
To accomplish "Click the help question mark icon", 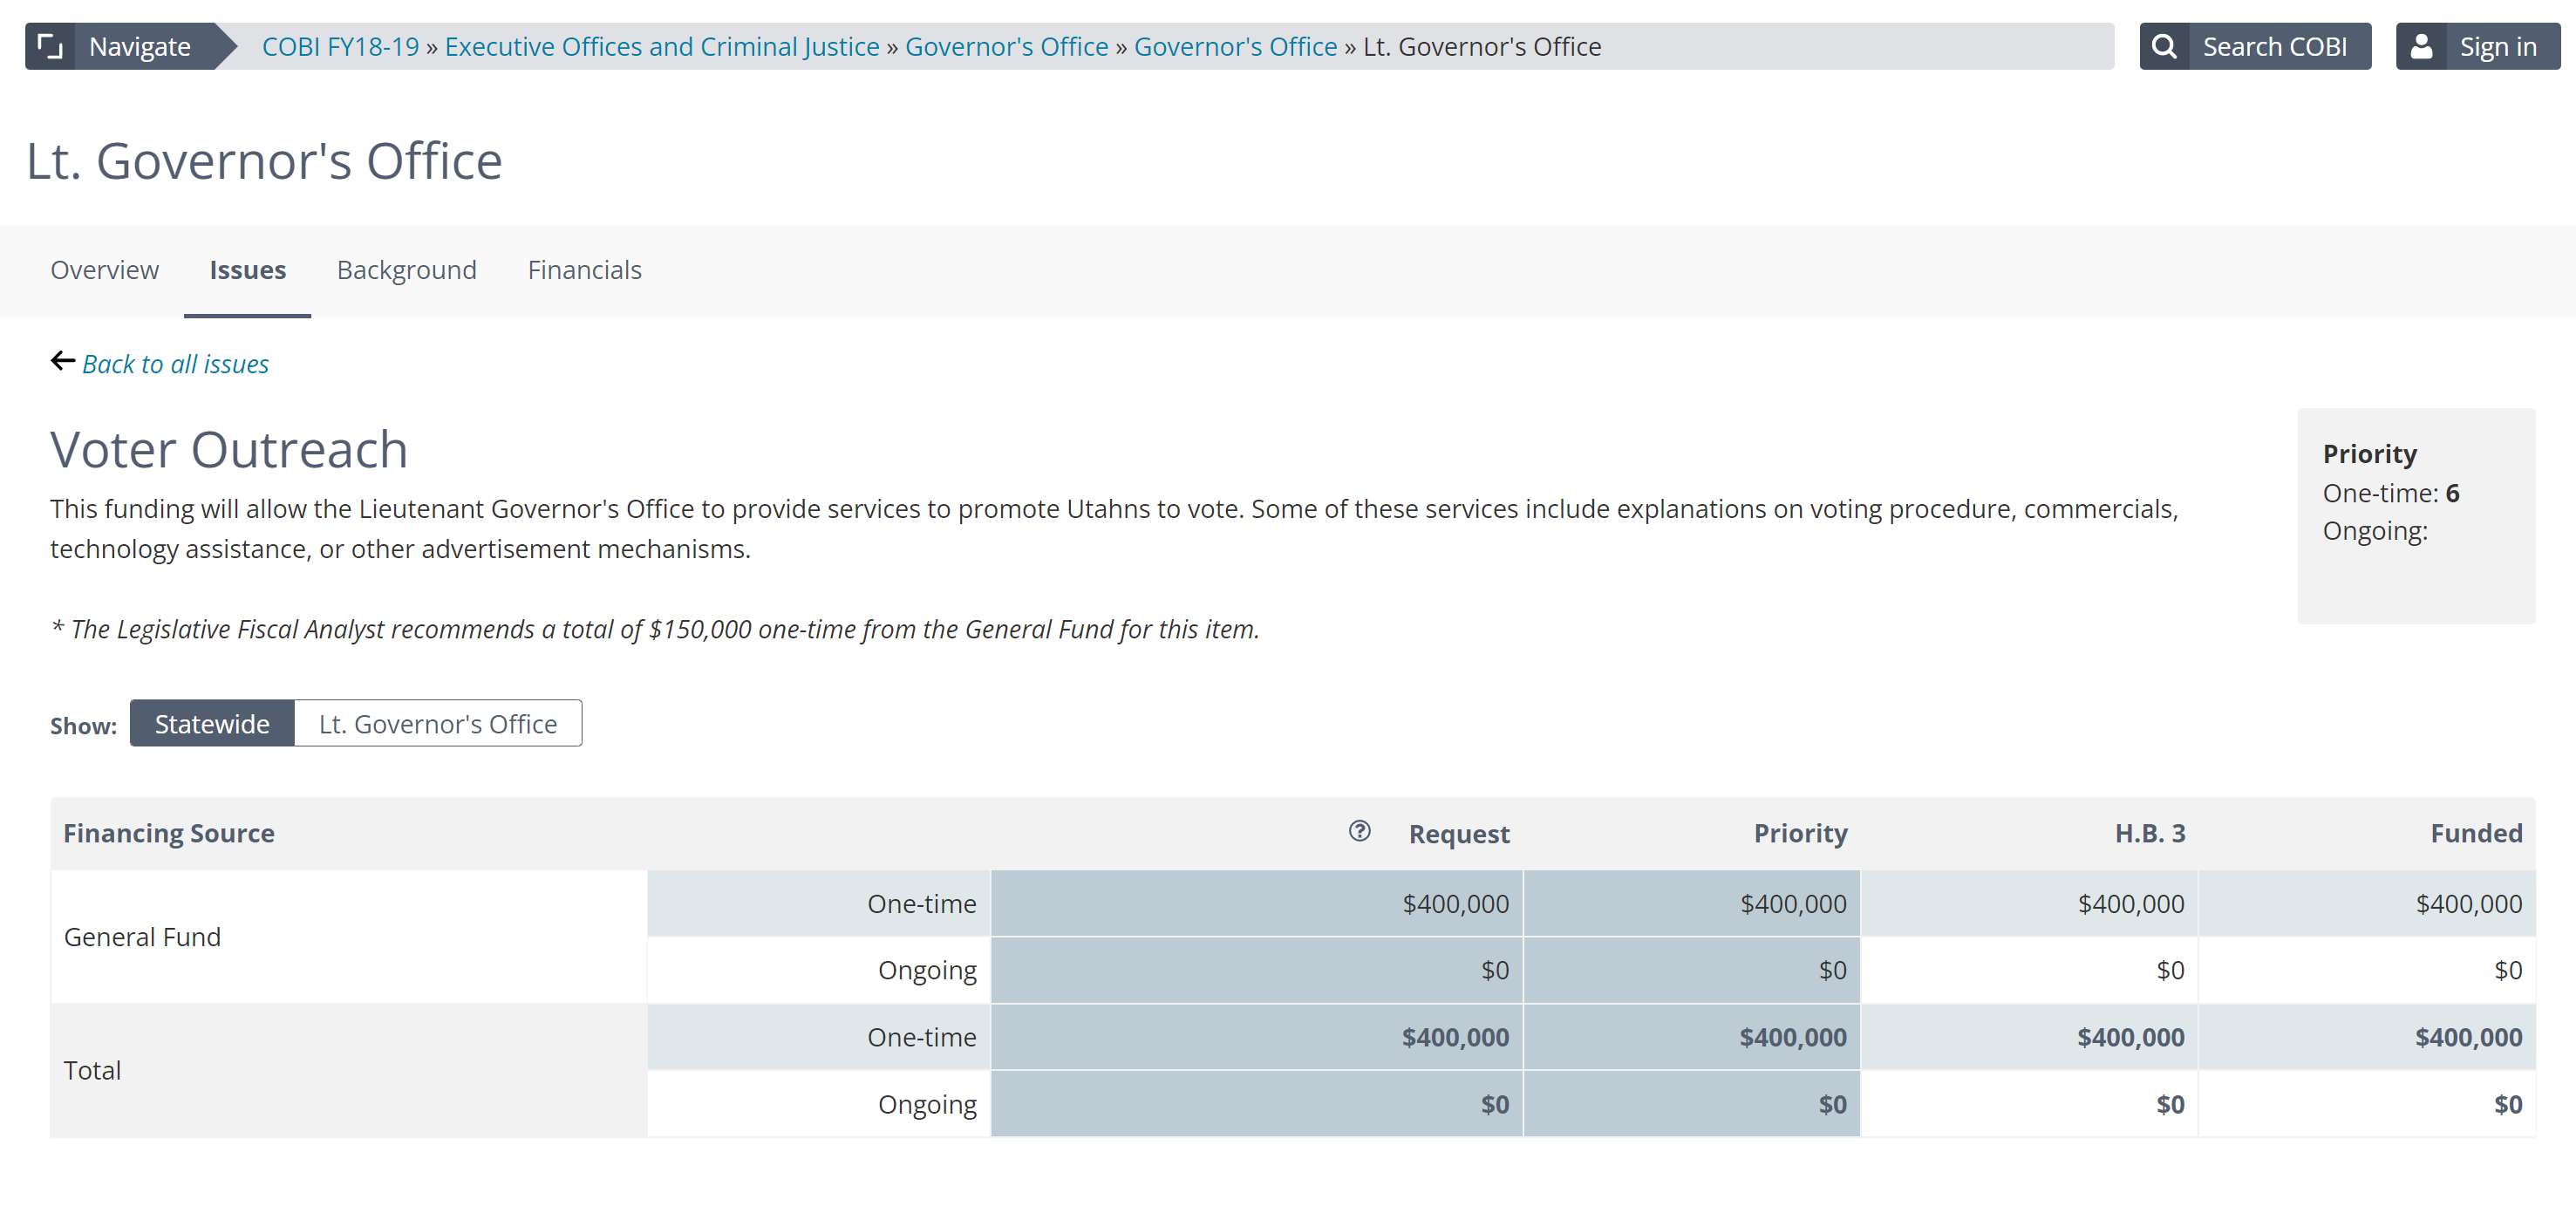I will [1359, 831].
